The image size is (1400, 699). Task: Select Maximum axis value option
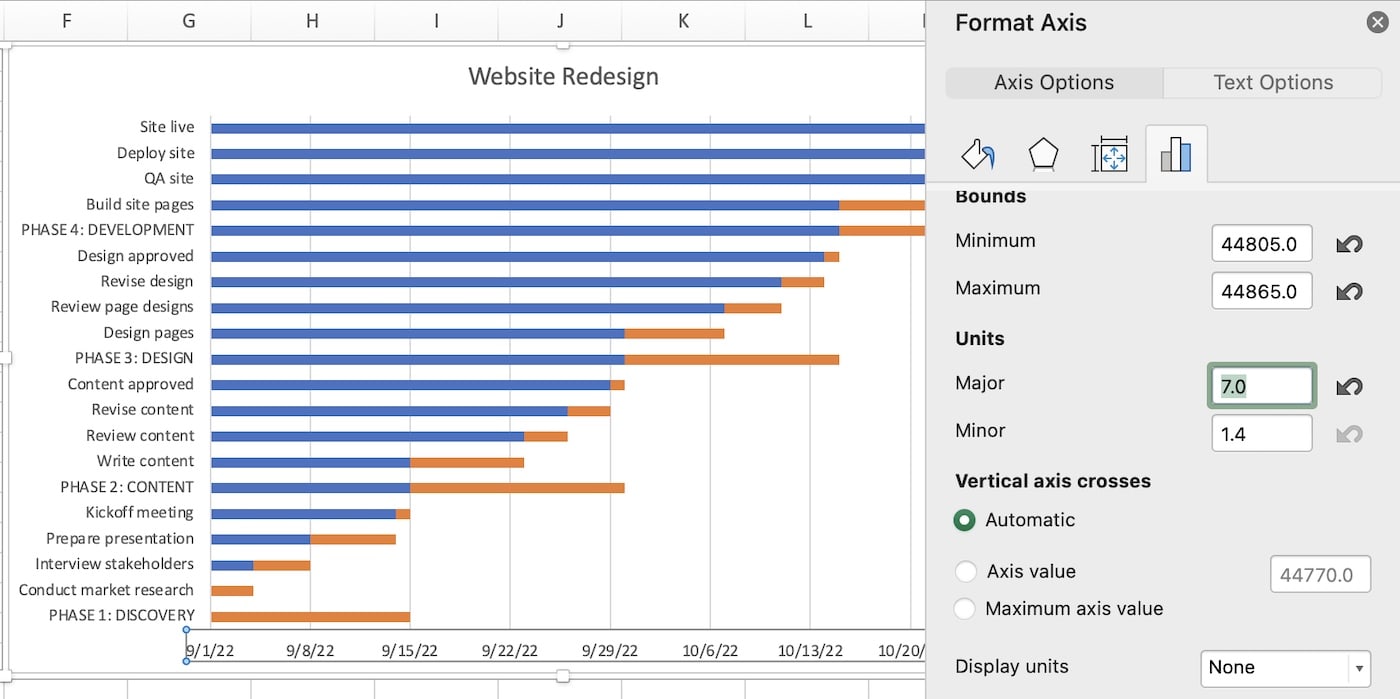(x=966, y=608)
